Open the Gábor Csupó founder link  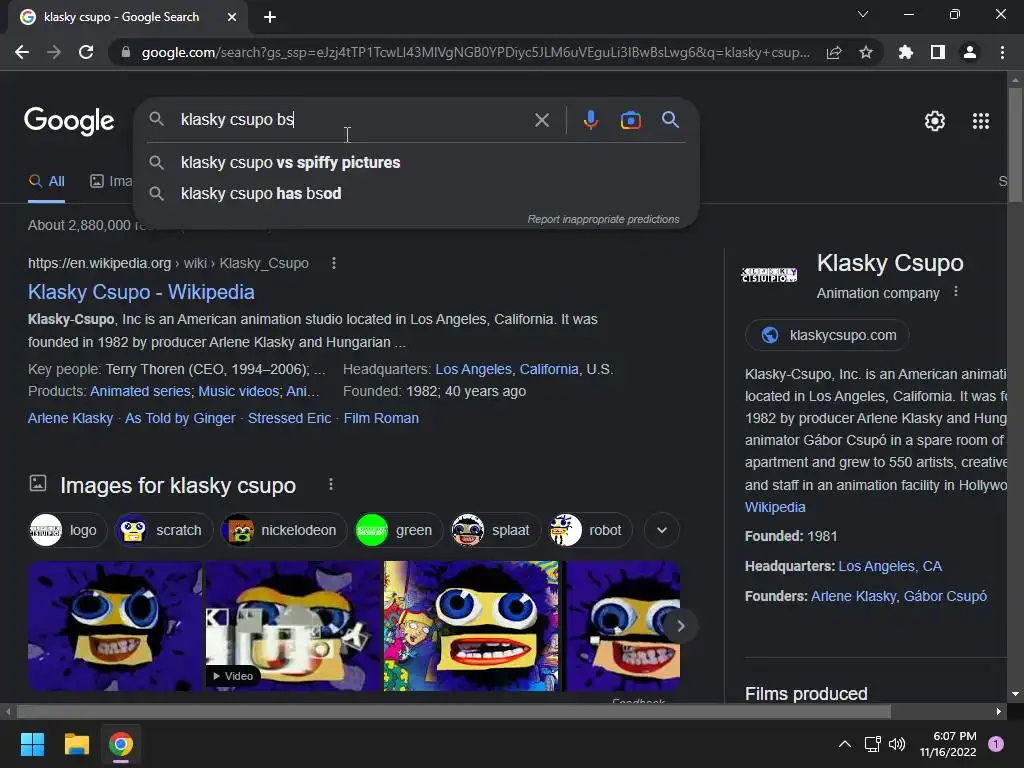[945, 596]
